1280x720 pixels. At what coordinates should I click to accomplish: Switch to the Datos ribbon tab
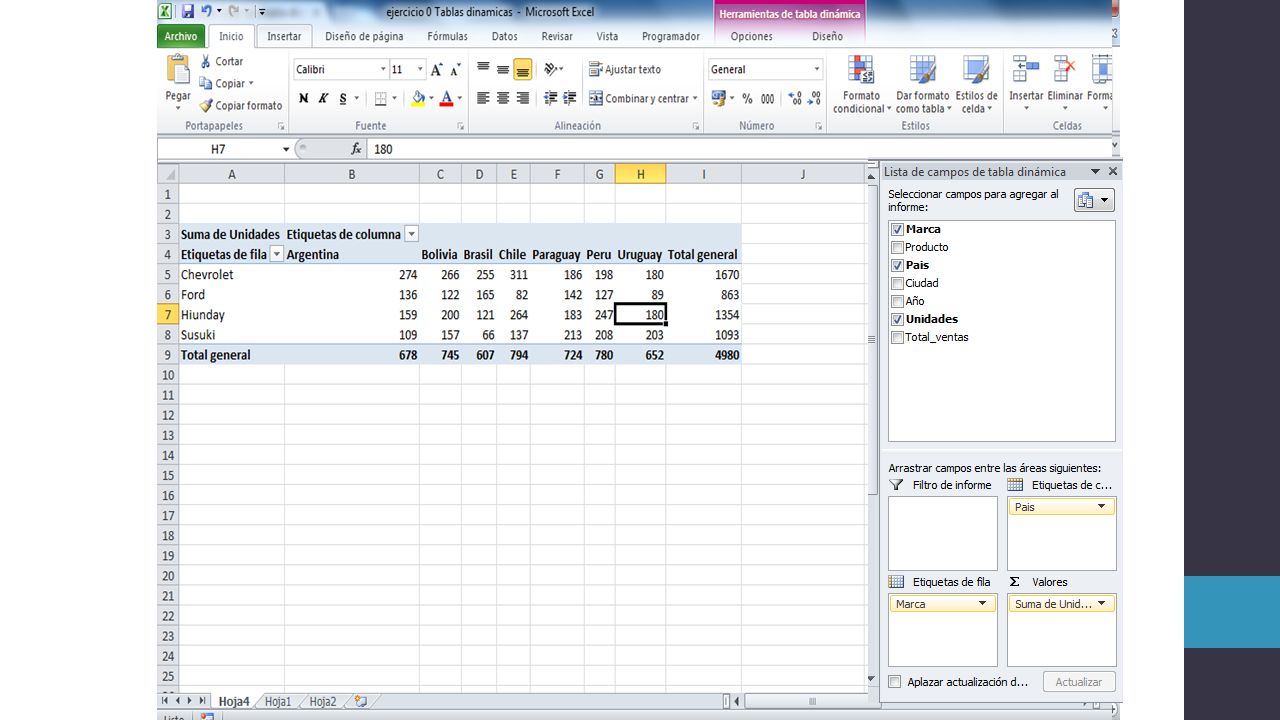505,36
